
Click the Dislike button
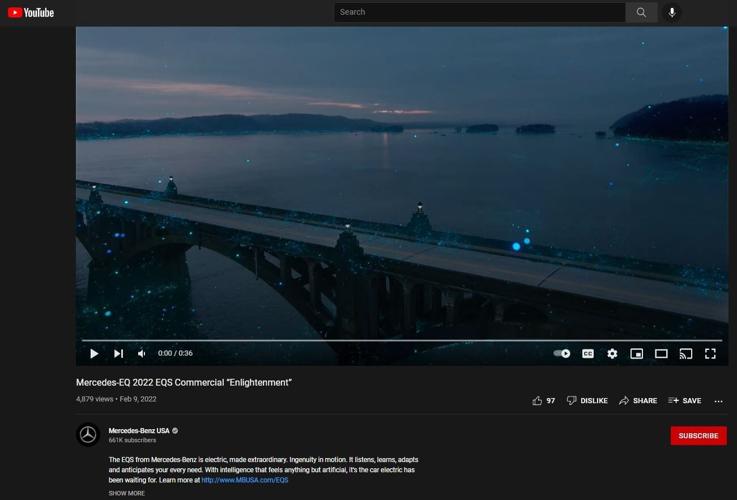click(x=587, y=400)
